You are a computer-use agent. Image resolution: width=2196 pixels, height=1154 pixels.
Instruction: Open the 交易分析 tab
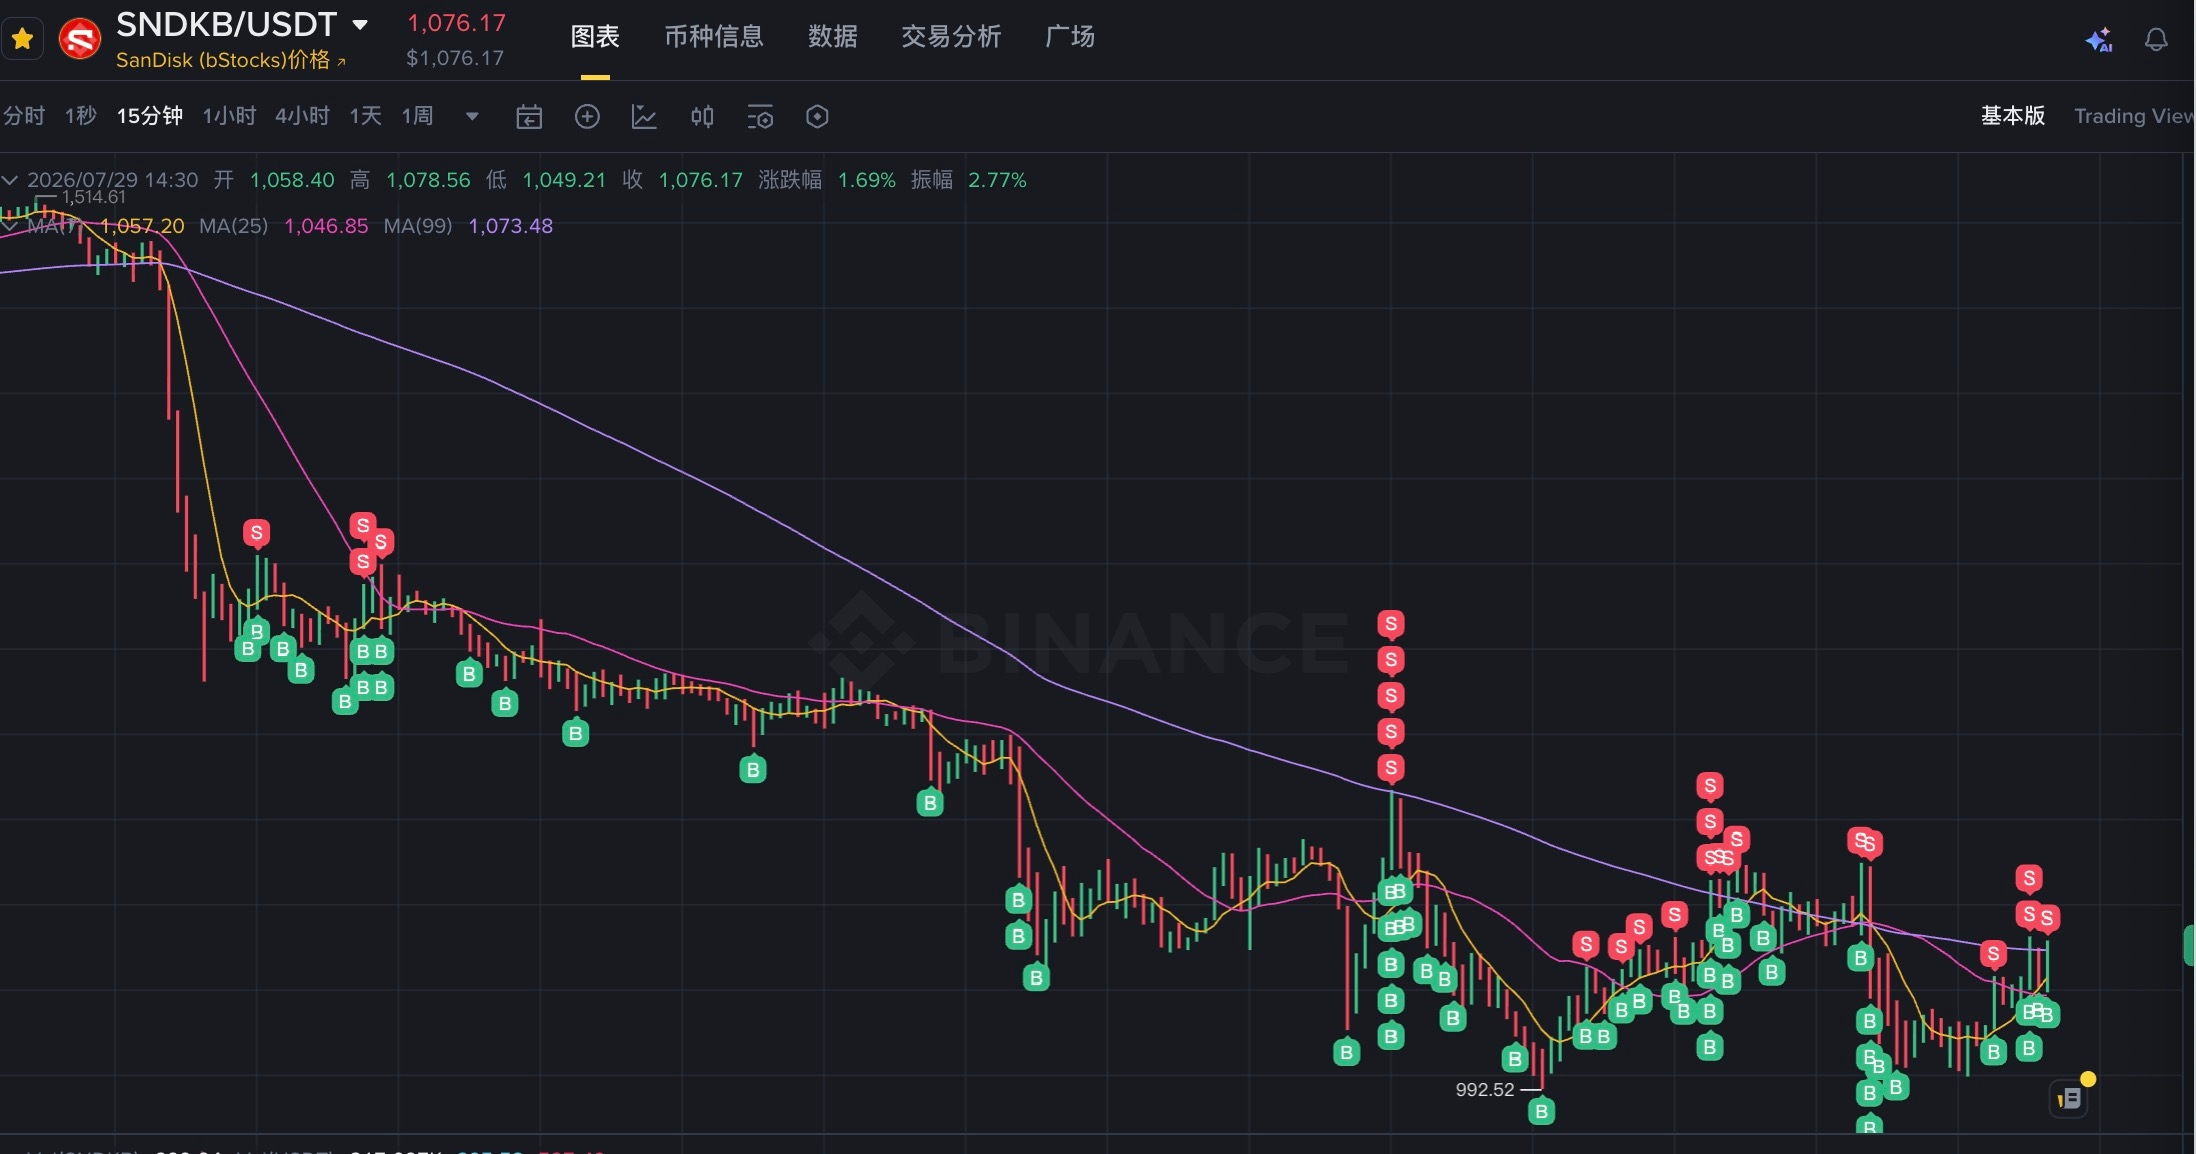(x=951, y=37)
